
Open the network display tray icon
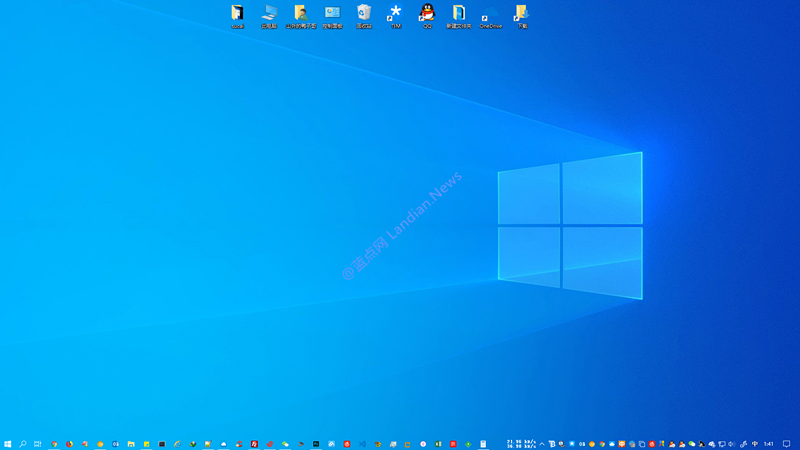point(722,444)
